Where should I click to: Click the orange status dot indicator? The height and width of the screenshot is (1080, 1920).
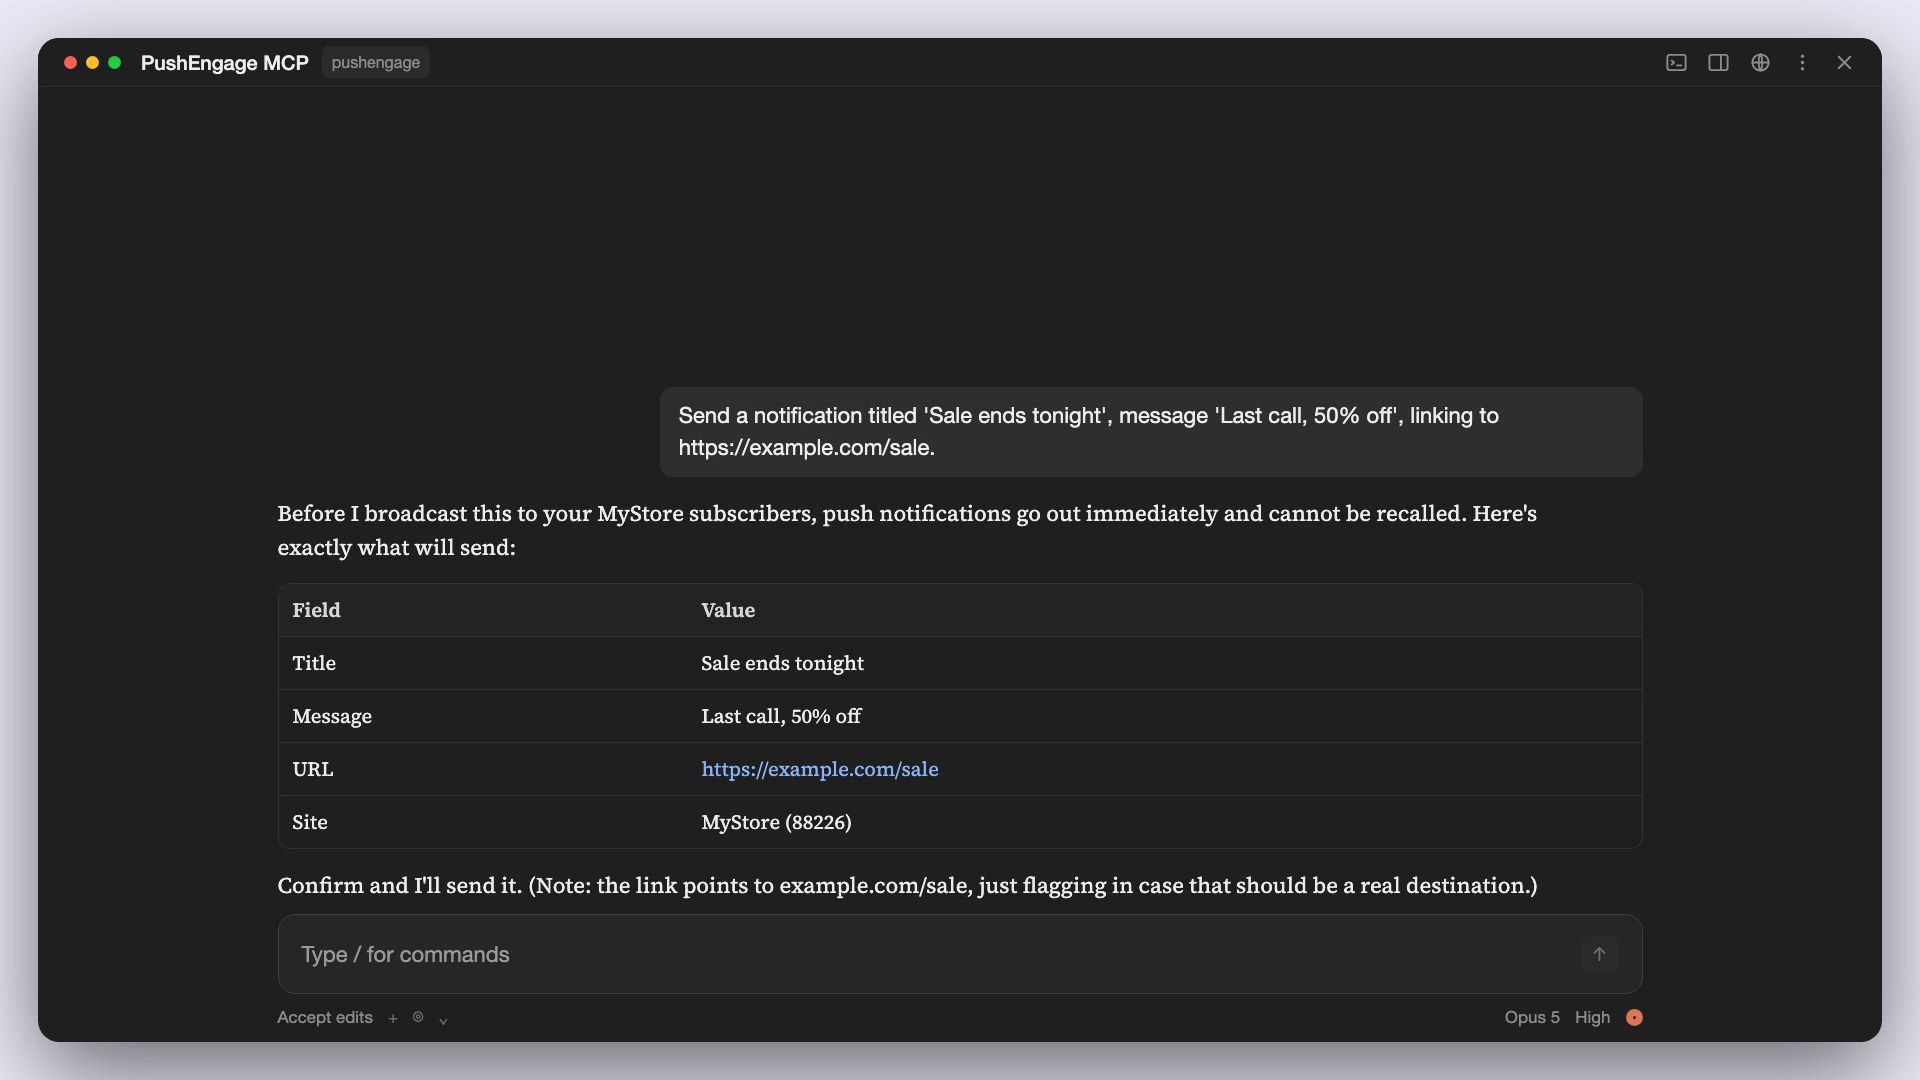[x=1634, y=1017]
